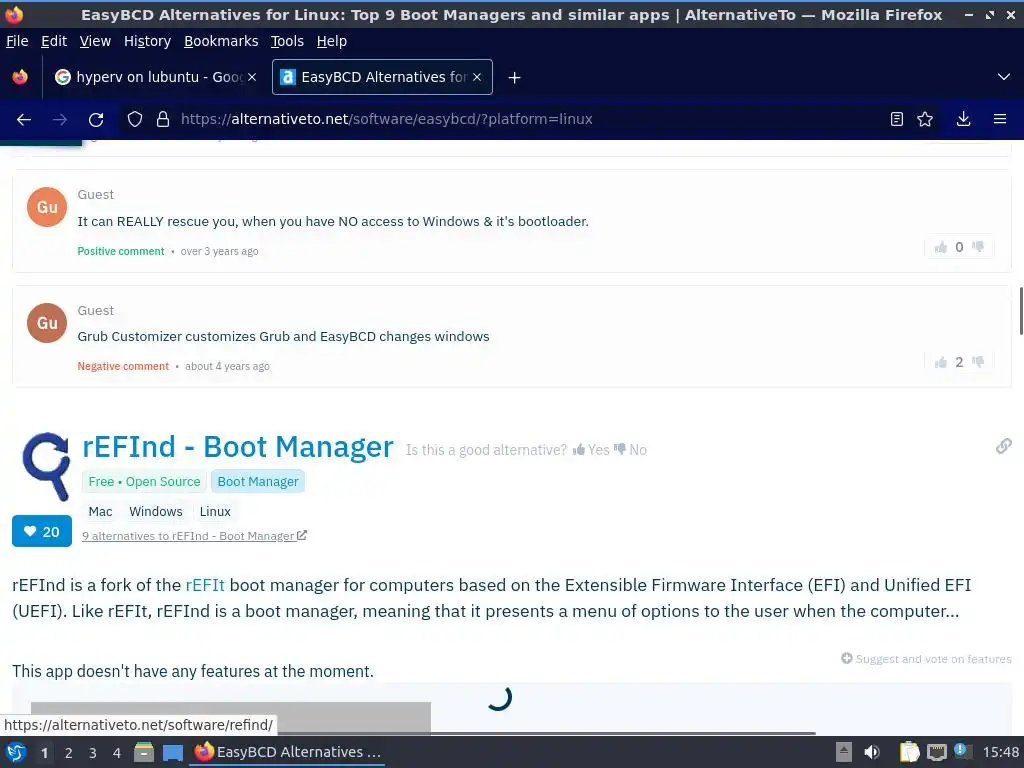Open the Help menu

(x=332, y=41)
